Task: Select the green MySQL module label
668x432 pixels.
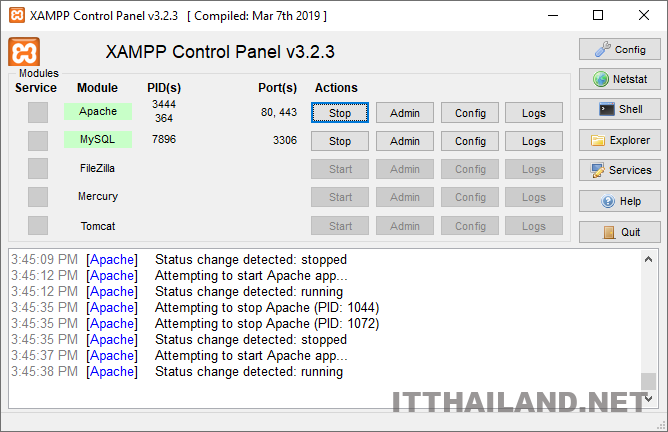Action: click(98, 139)
